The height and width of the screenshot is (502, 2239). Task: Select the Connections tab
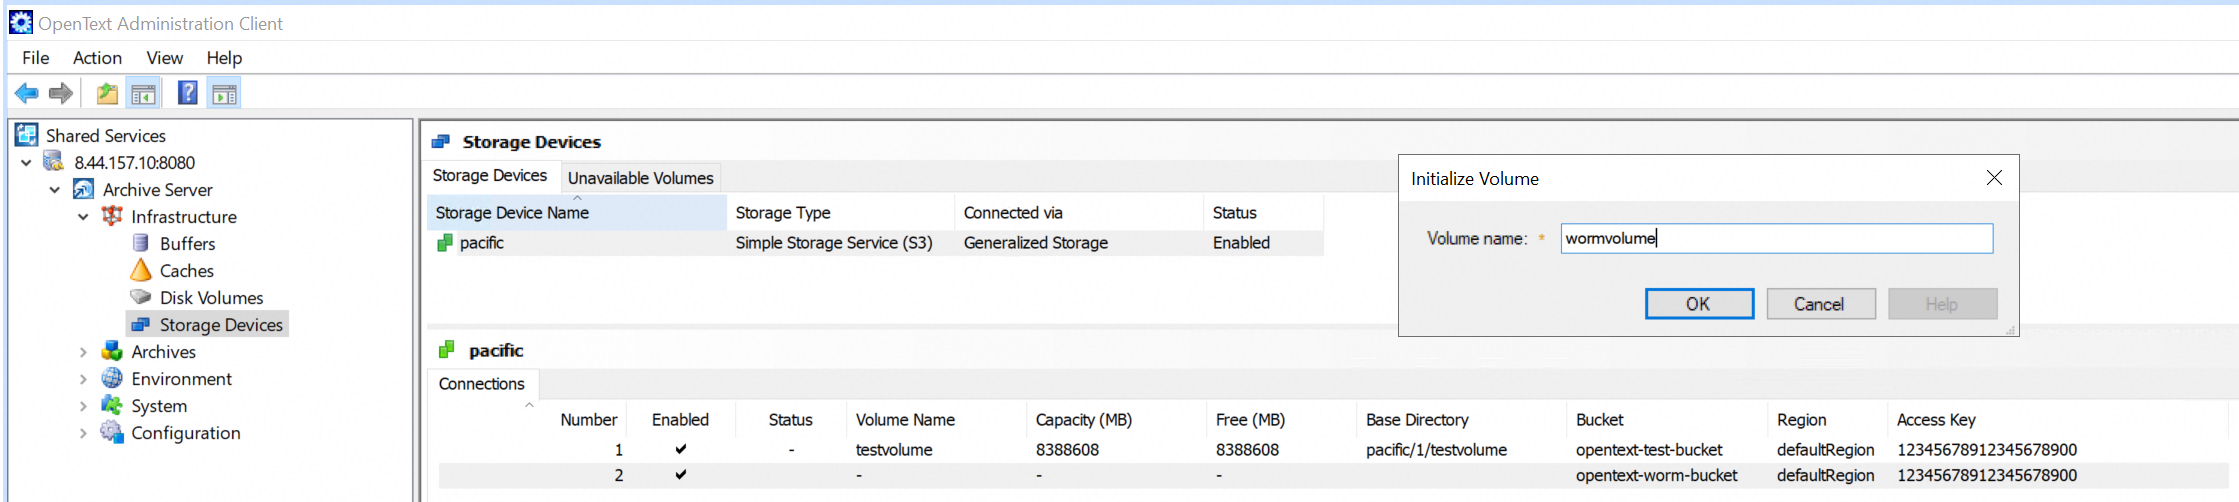pos(482,384)
